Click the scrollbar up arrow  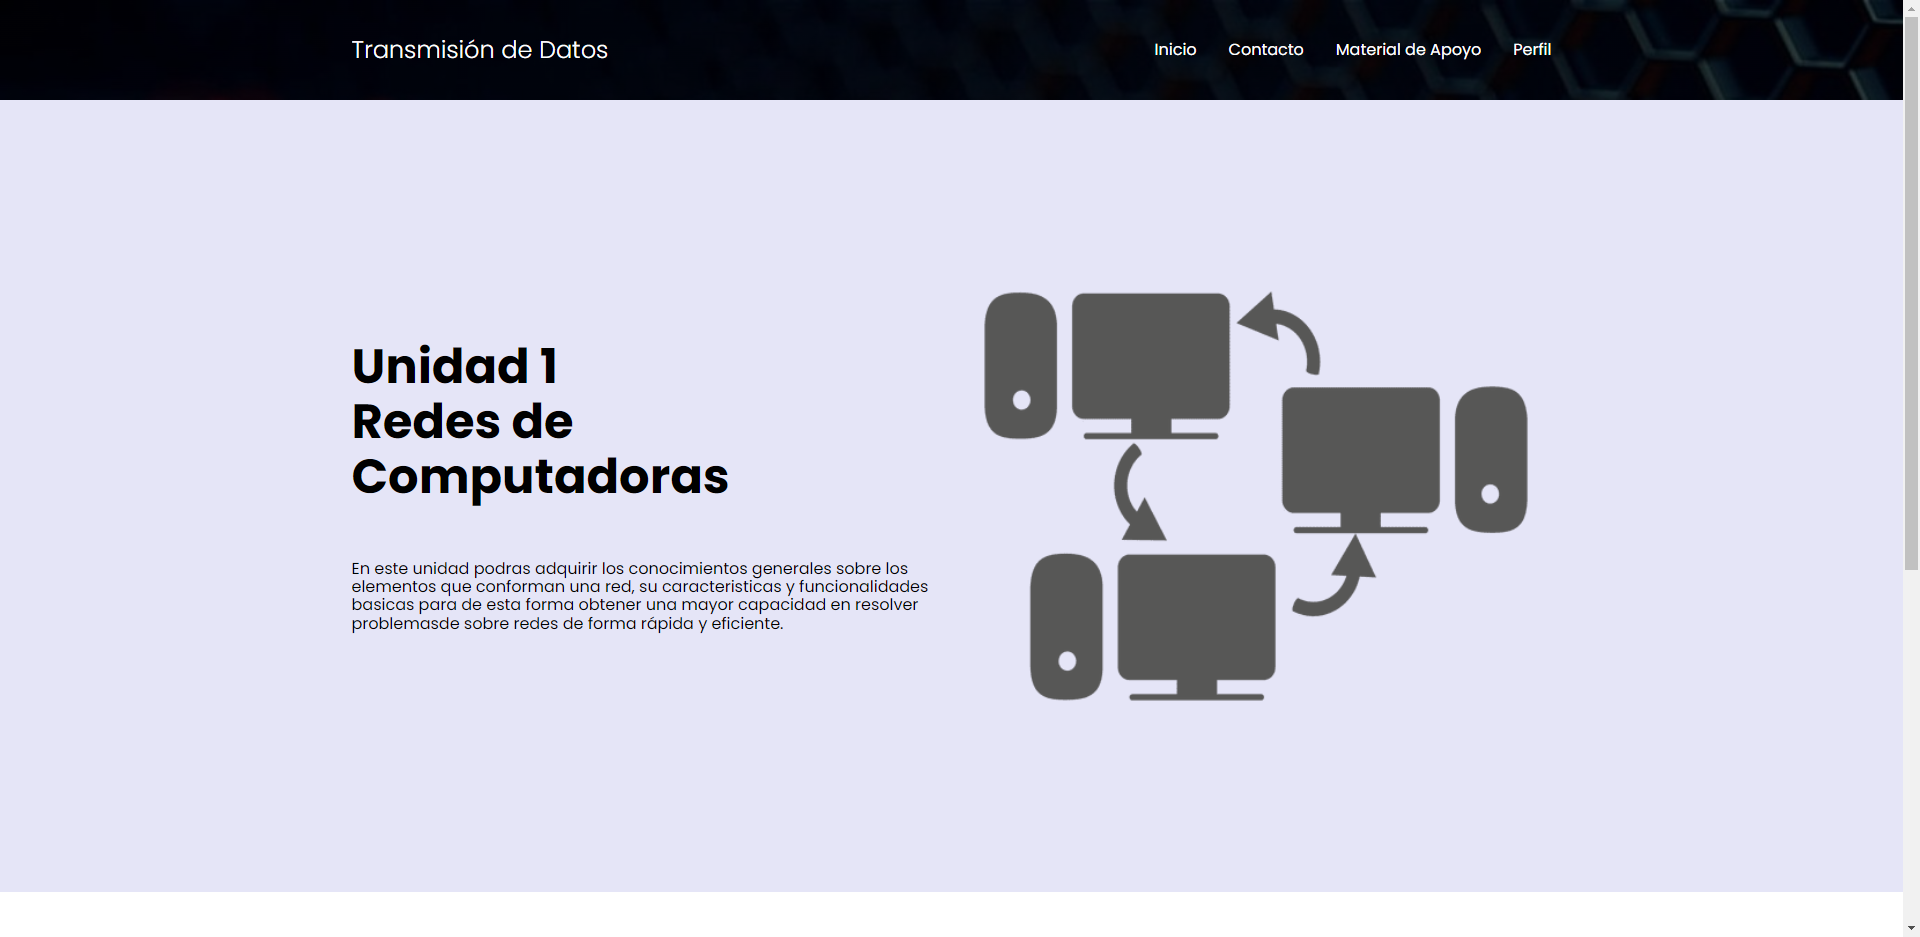[x=1910, y=7]
